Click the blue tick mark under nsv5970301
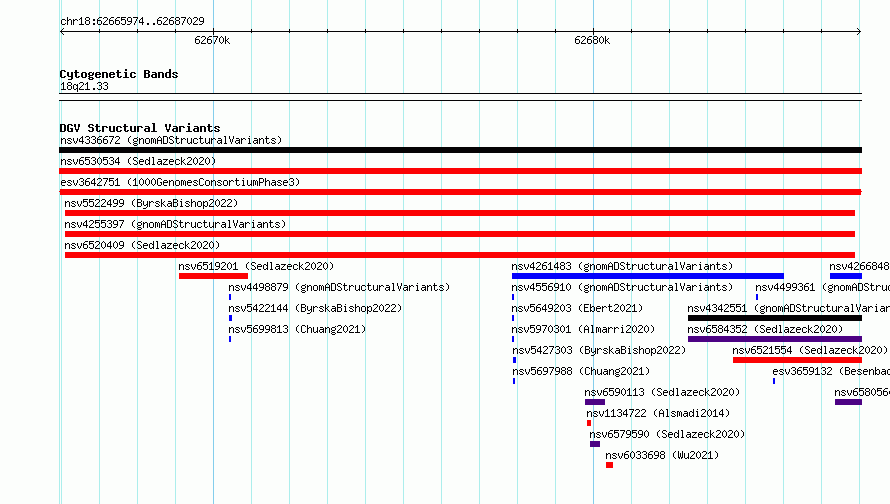Screen dimensions: 890x504 pos(513,339)
